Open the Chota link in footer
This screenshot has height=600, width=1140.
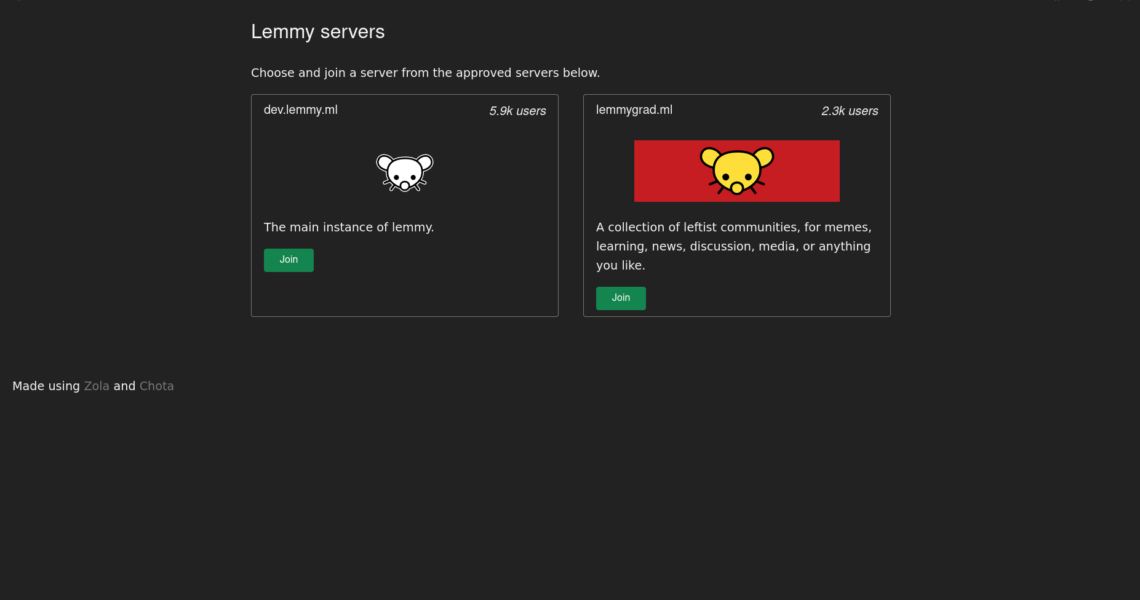coord(156,386)
